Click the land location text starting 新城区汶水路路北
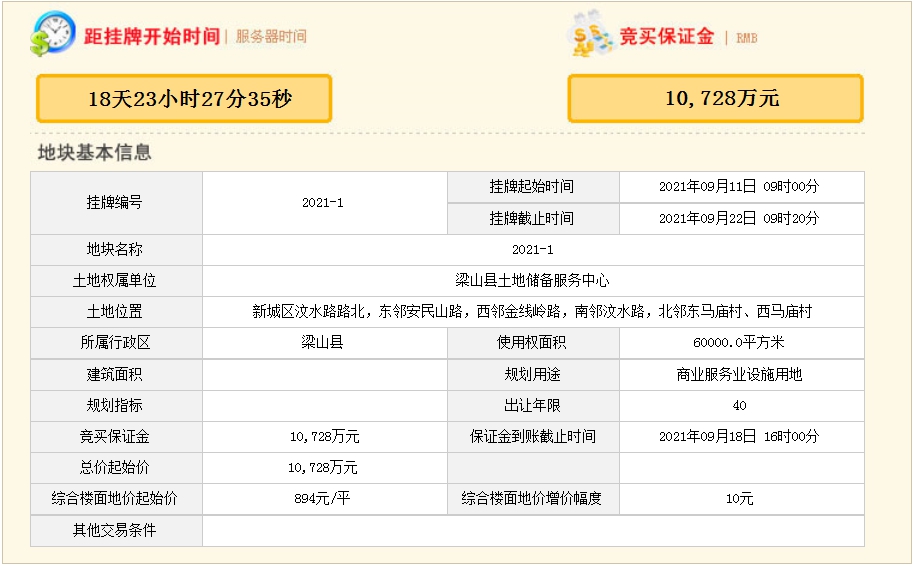This screenshot has width=915, height=567. (x=532, y=312)
